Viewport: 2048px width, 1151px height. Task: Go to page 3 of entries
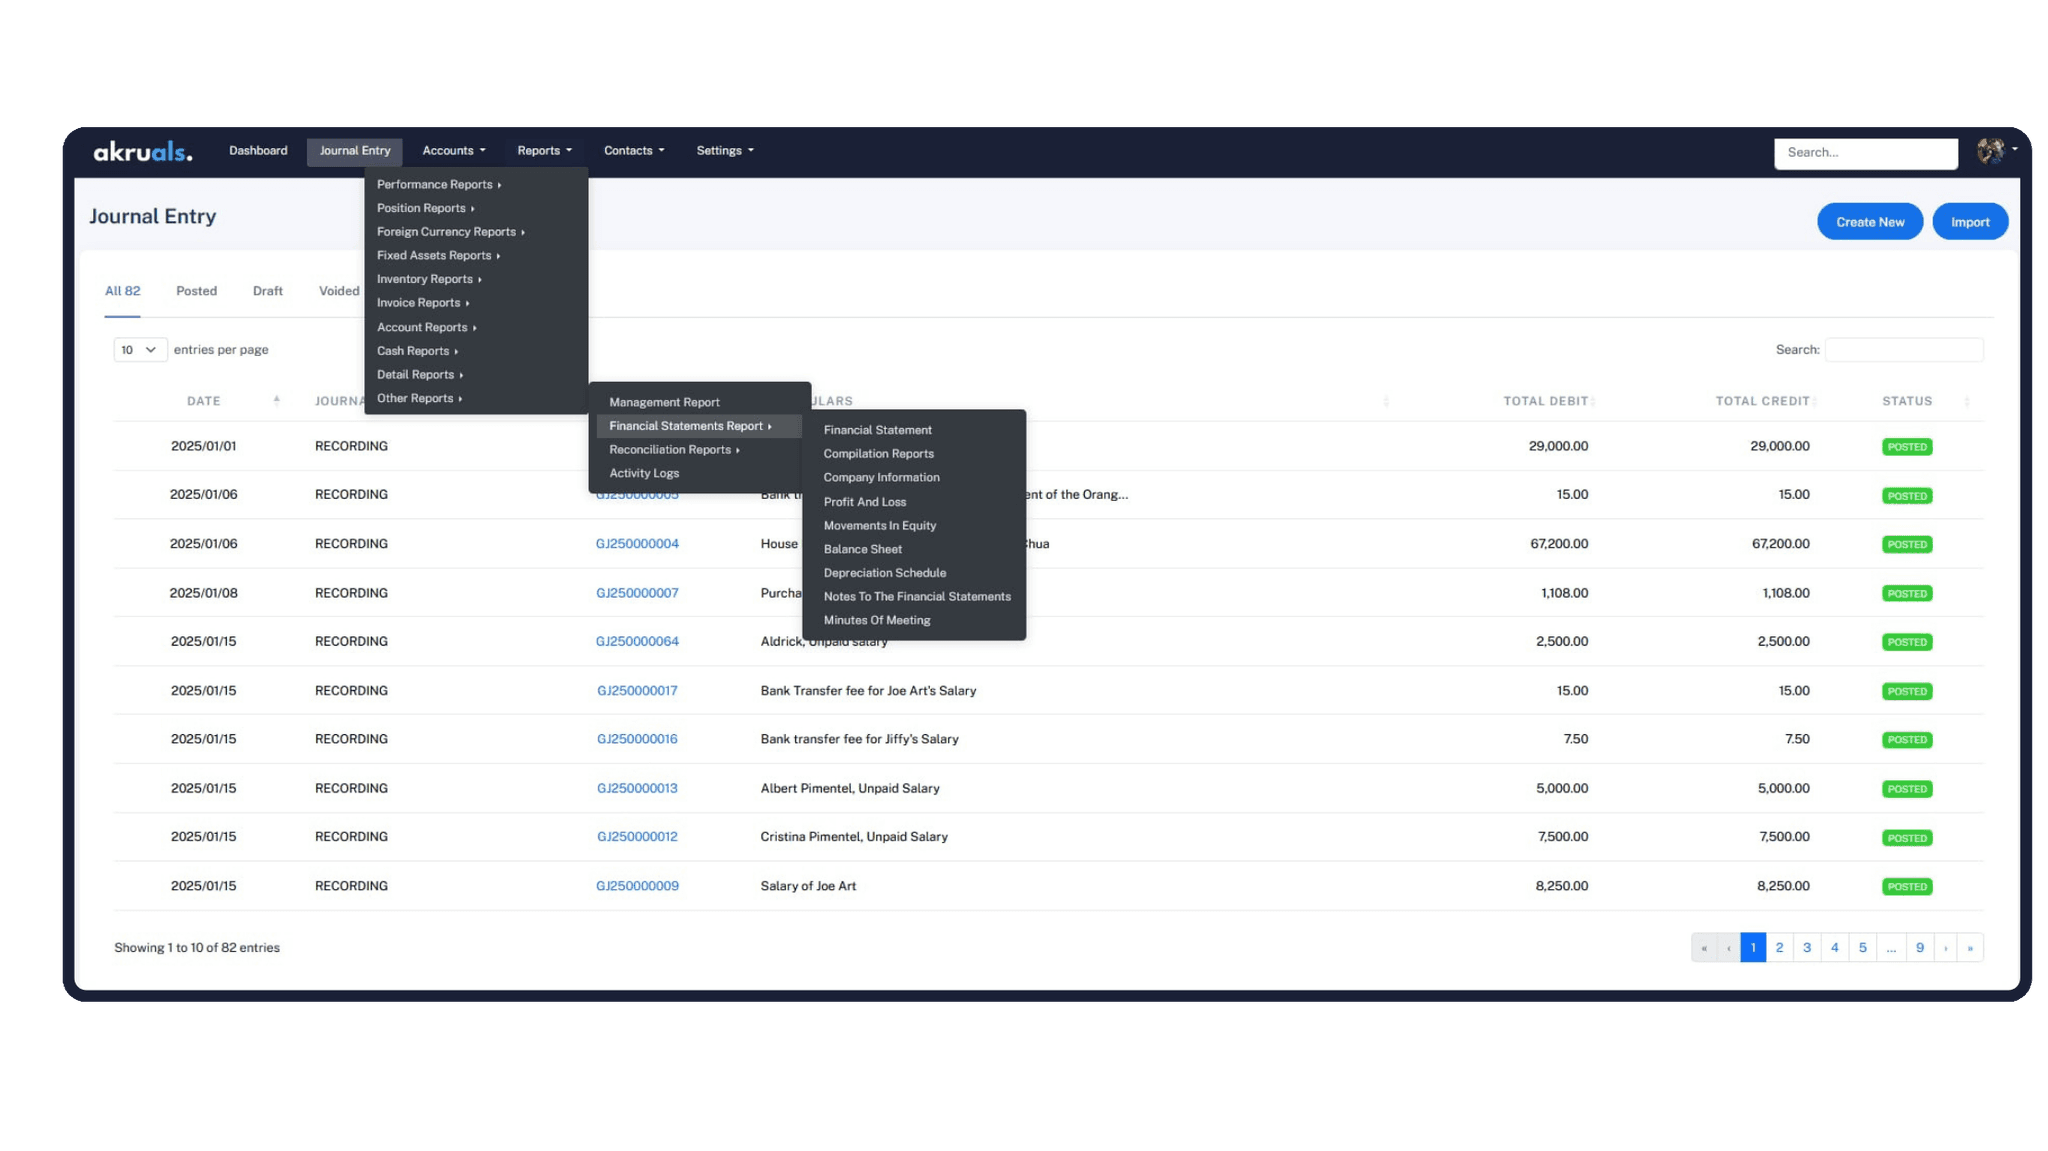pos(1806,948)
